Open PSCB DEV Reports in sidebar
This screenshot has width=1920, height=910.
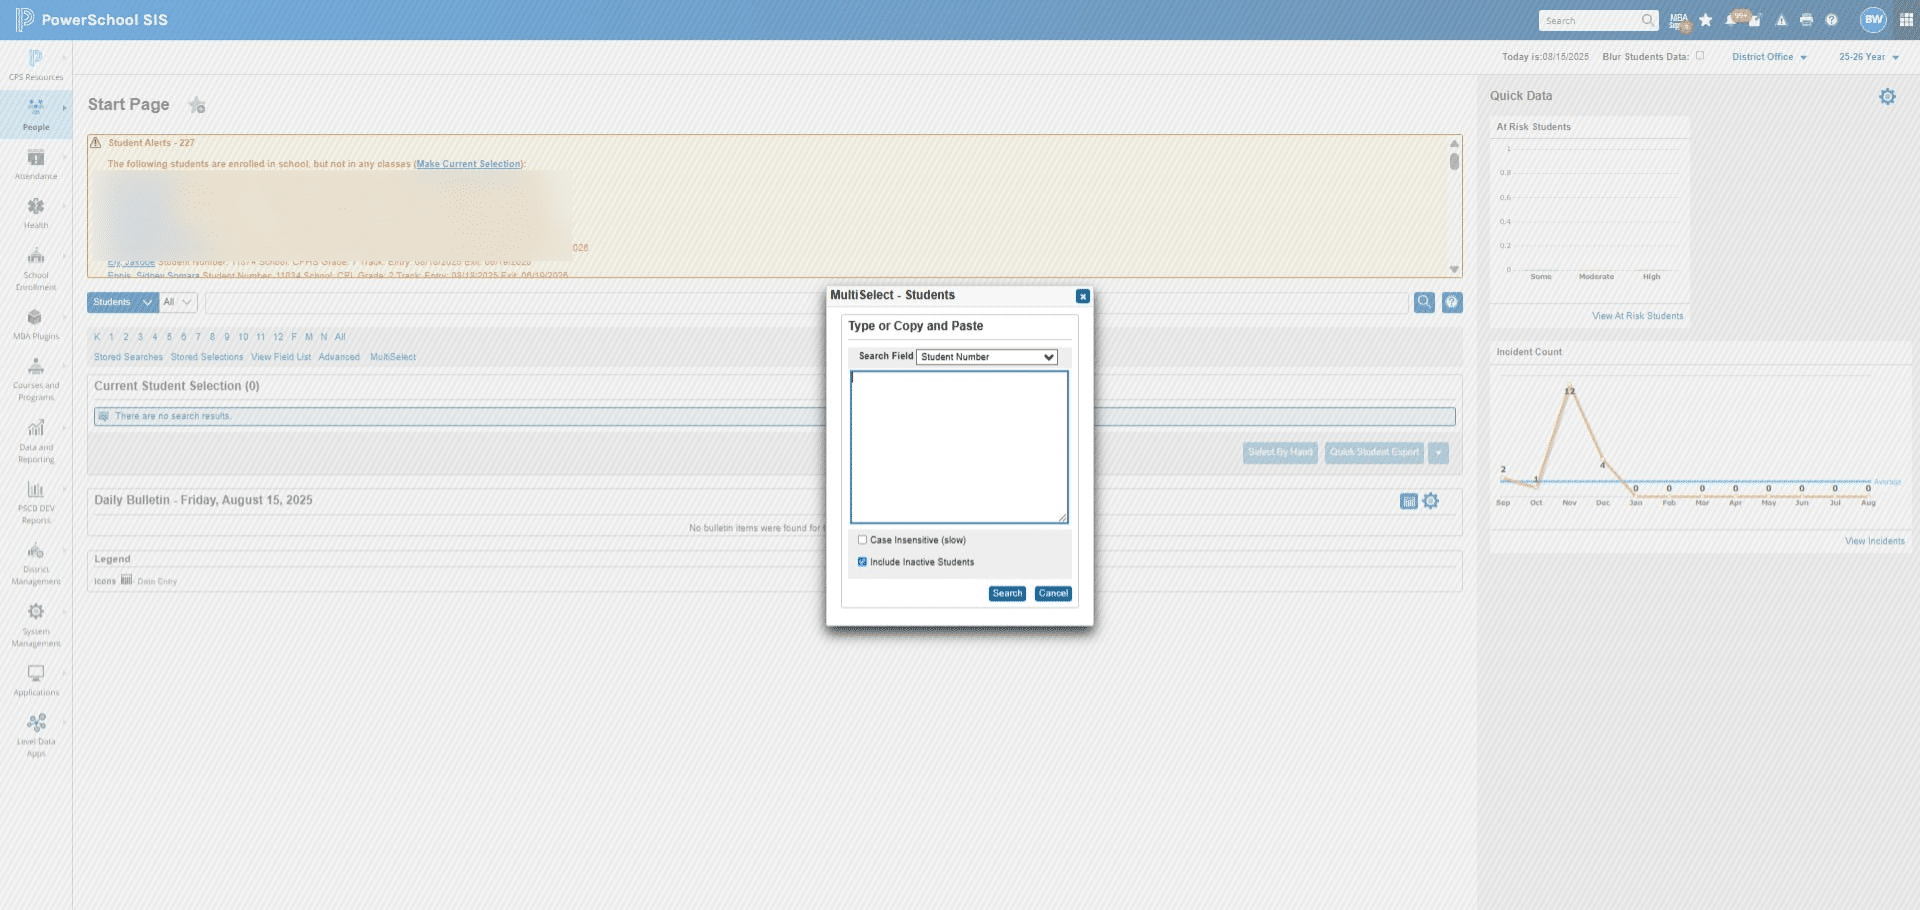point(36,502)
